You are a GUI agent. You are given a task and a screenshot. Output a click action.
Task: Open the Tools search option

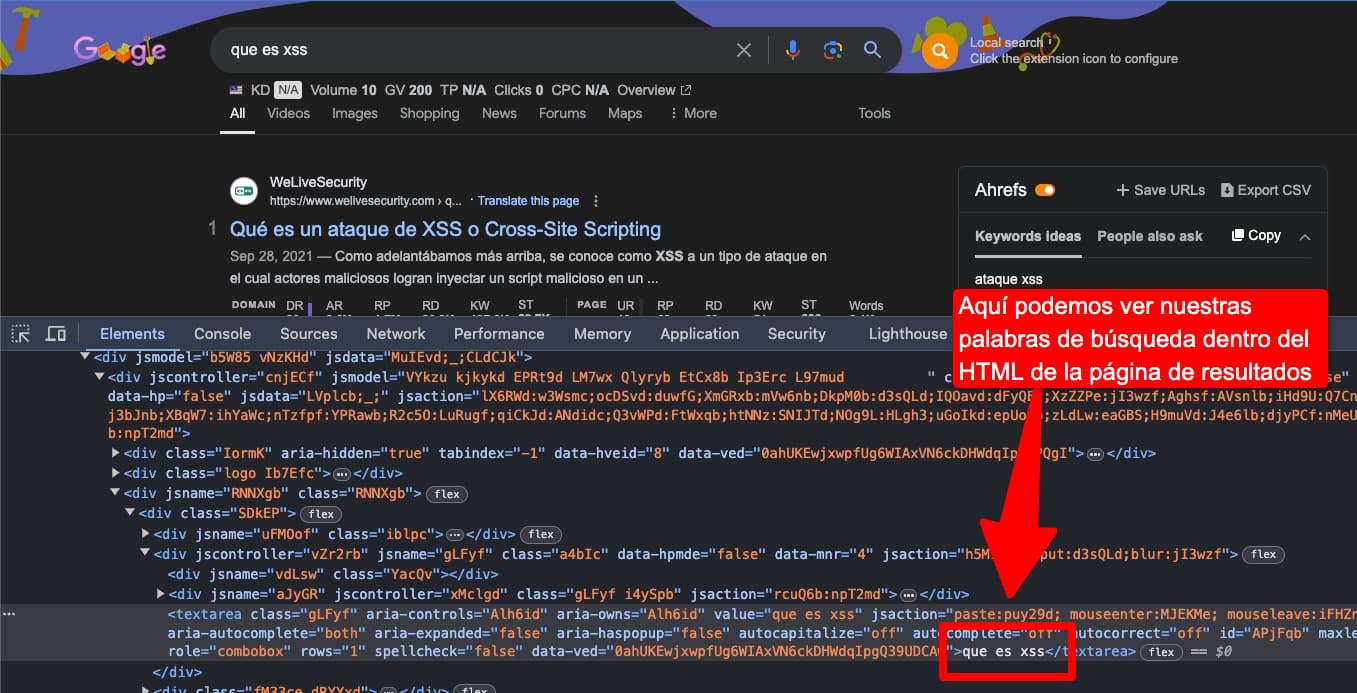(874, 113)
